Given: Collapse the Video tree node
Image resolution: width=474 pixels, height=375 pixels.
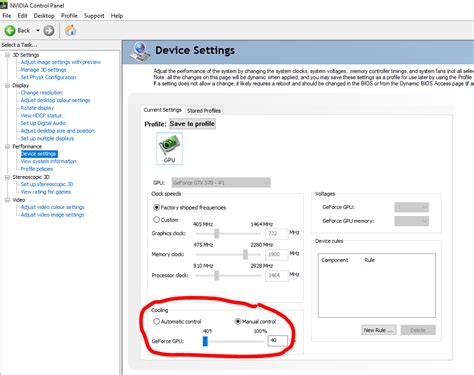Looking at the screenshot, I should click(7, 200).
